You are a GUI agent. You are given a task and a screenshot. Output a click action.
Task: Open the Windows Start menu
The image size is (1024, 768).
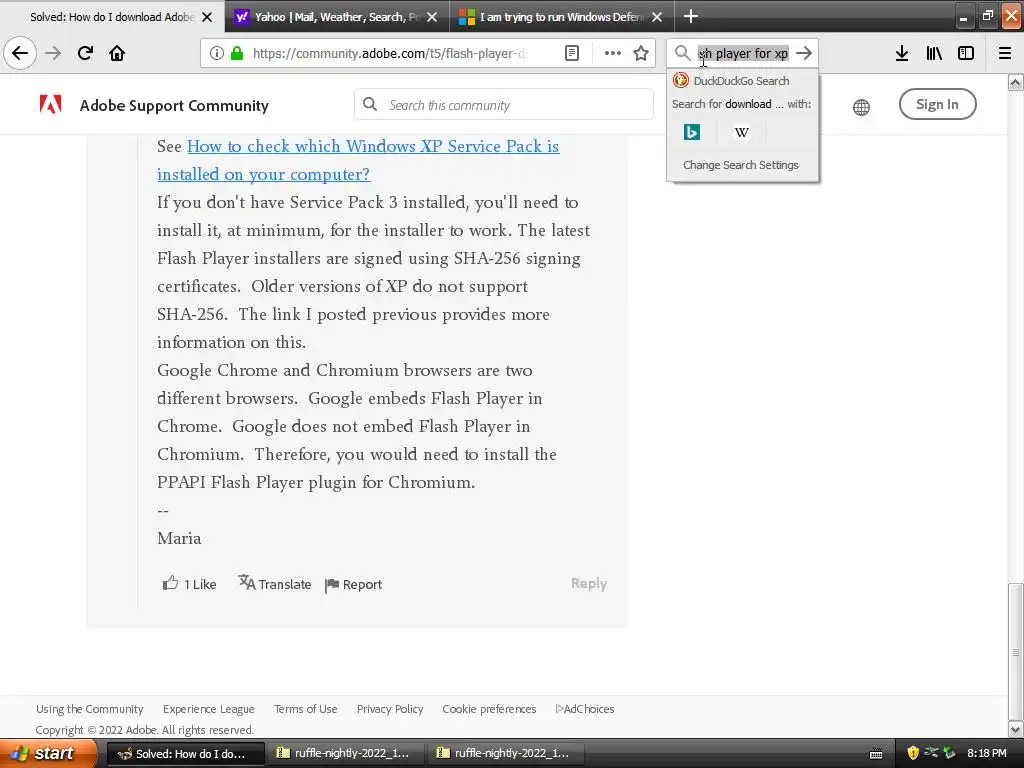pyautogui.click(x=48, y=753)
